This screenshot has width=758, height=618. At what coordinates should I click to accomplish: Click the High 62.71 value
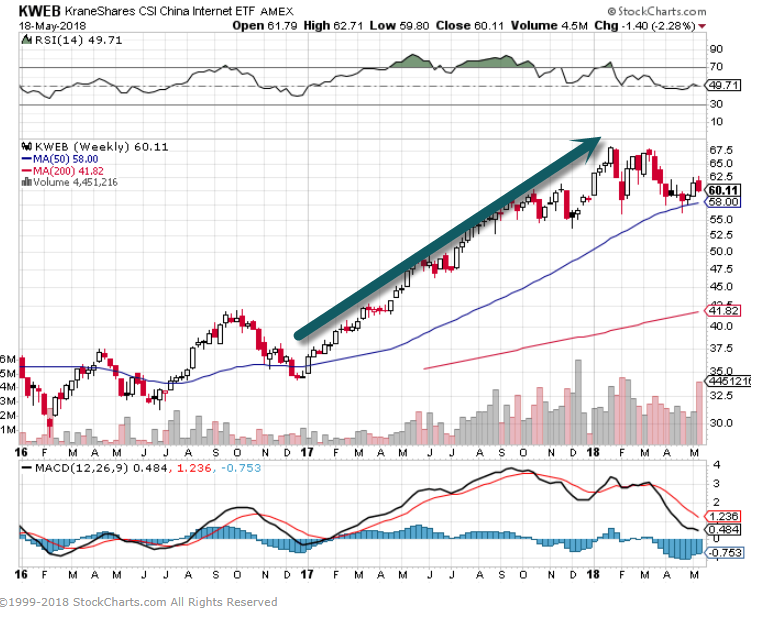(x=333, y=26)
